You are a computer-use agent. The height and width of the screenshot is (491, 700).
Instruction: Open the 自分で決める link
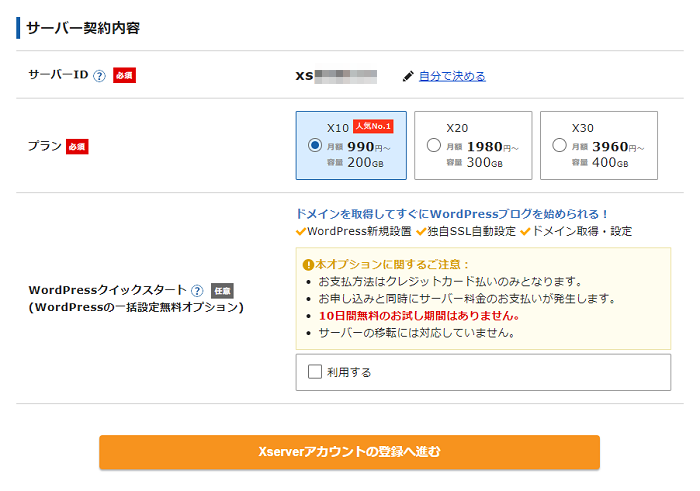[452, 76]
